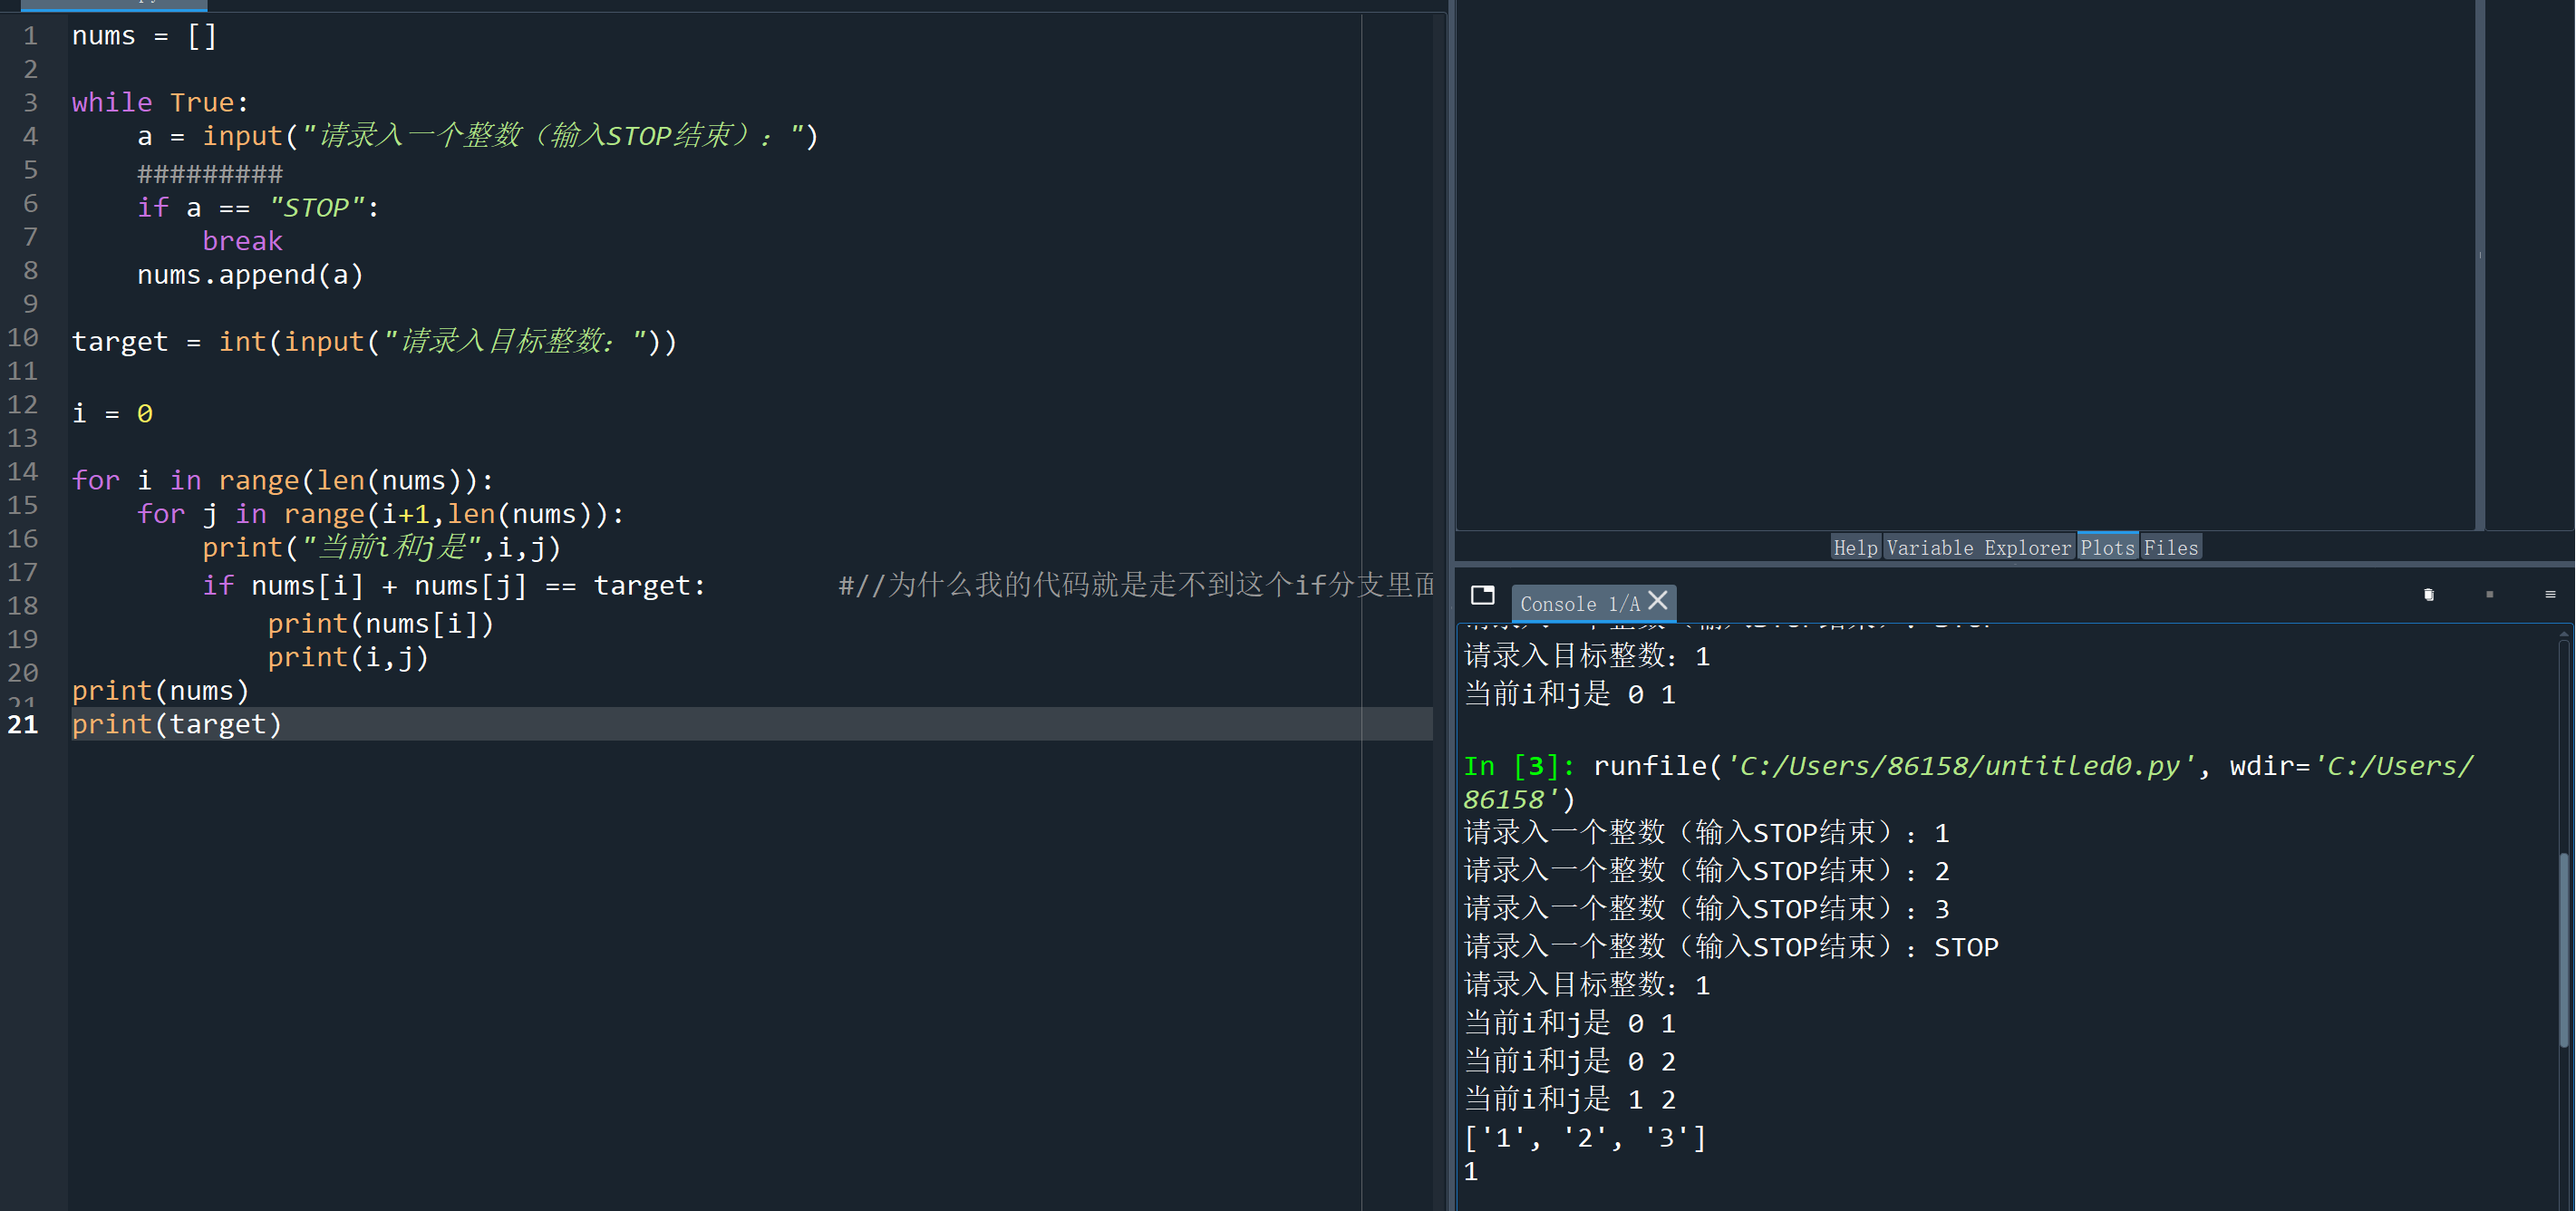Click runfile path 'C:/Users/86158/untitled0.py'
The width and height of the screenshot is (2576, 1211).
point(1961,767)
